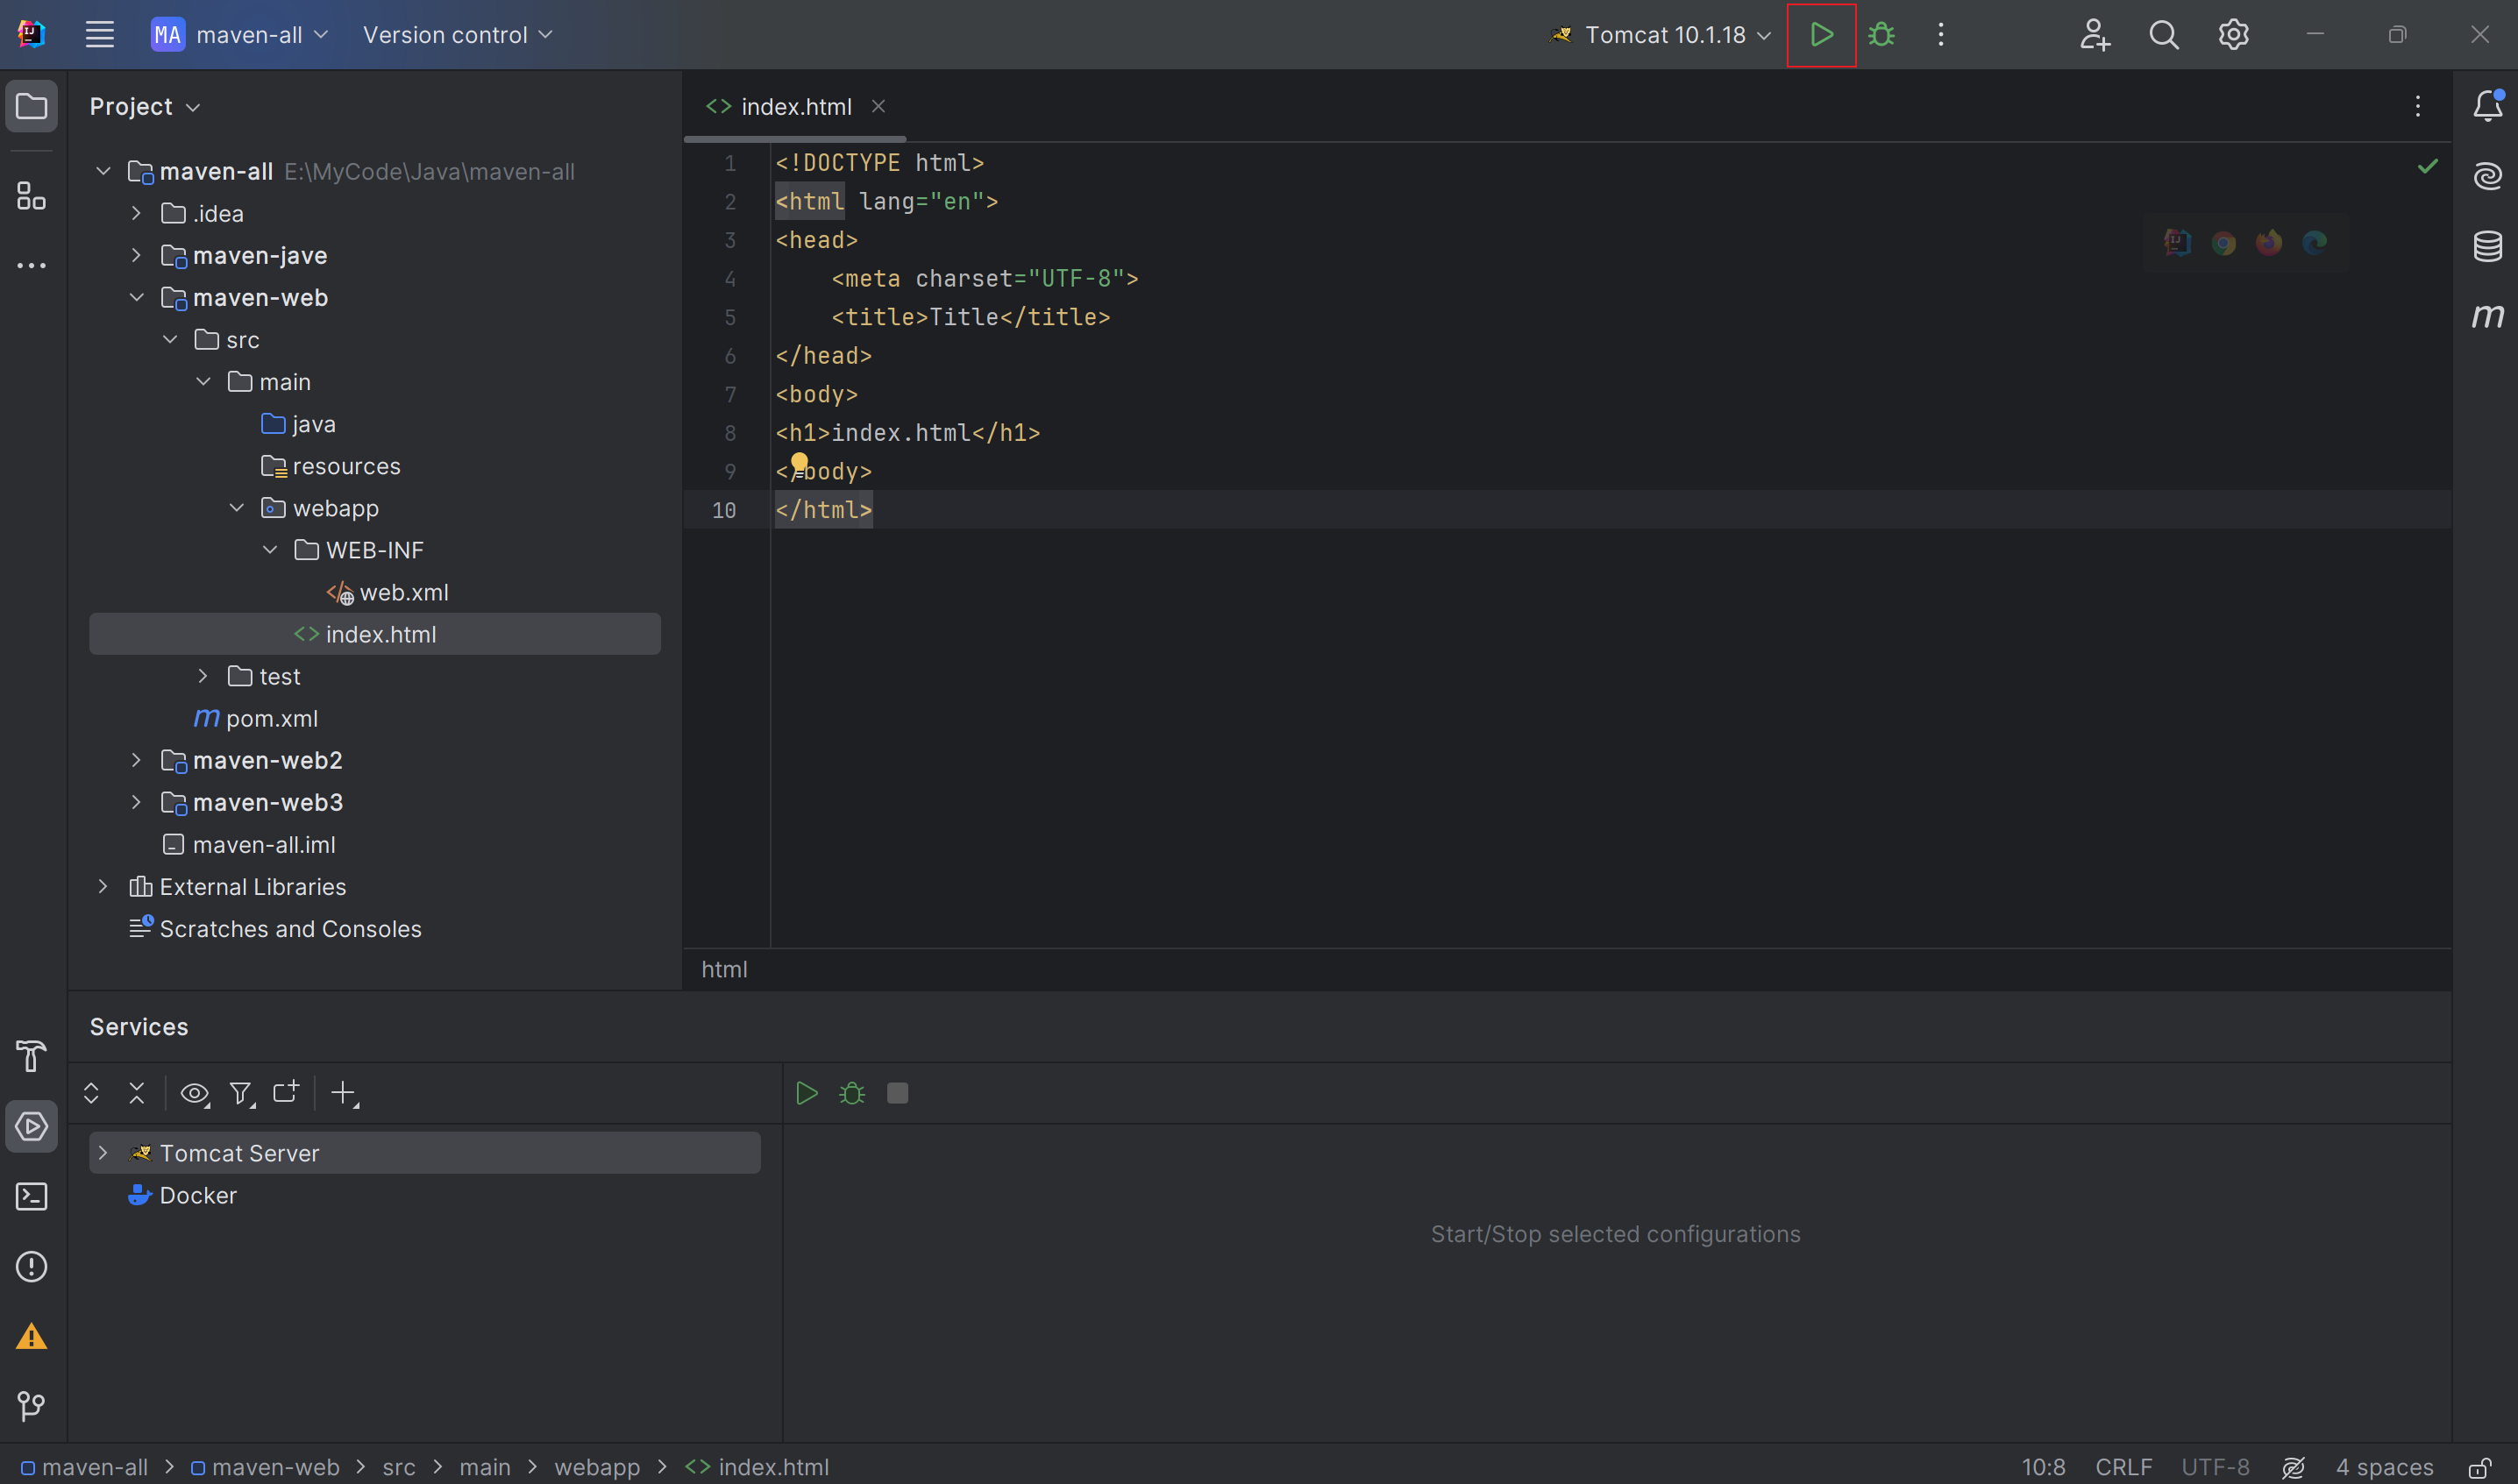This screenshot has width=2518, height=1484.
Task: Run the Tomcat server with the play button
Action: [x=1821, y=35]
